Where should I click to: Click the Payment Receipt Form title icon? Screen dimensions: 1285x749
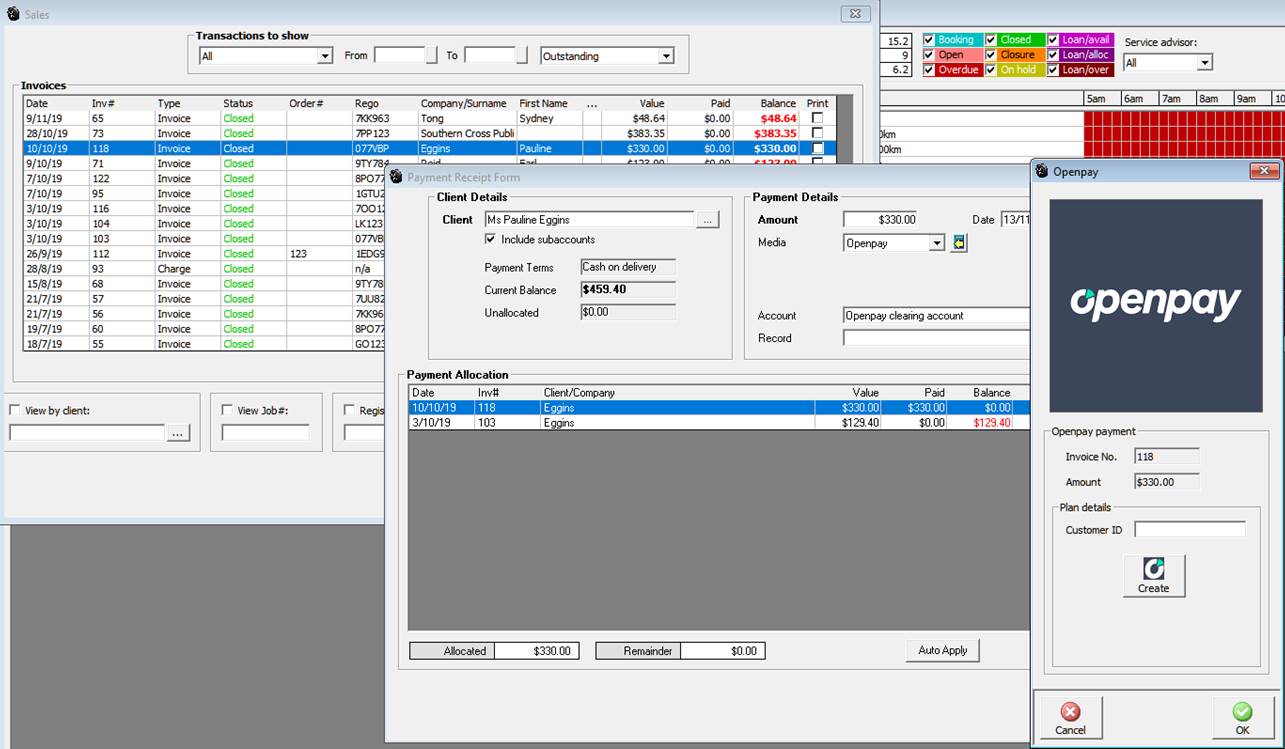[x=396, y=177]
